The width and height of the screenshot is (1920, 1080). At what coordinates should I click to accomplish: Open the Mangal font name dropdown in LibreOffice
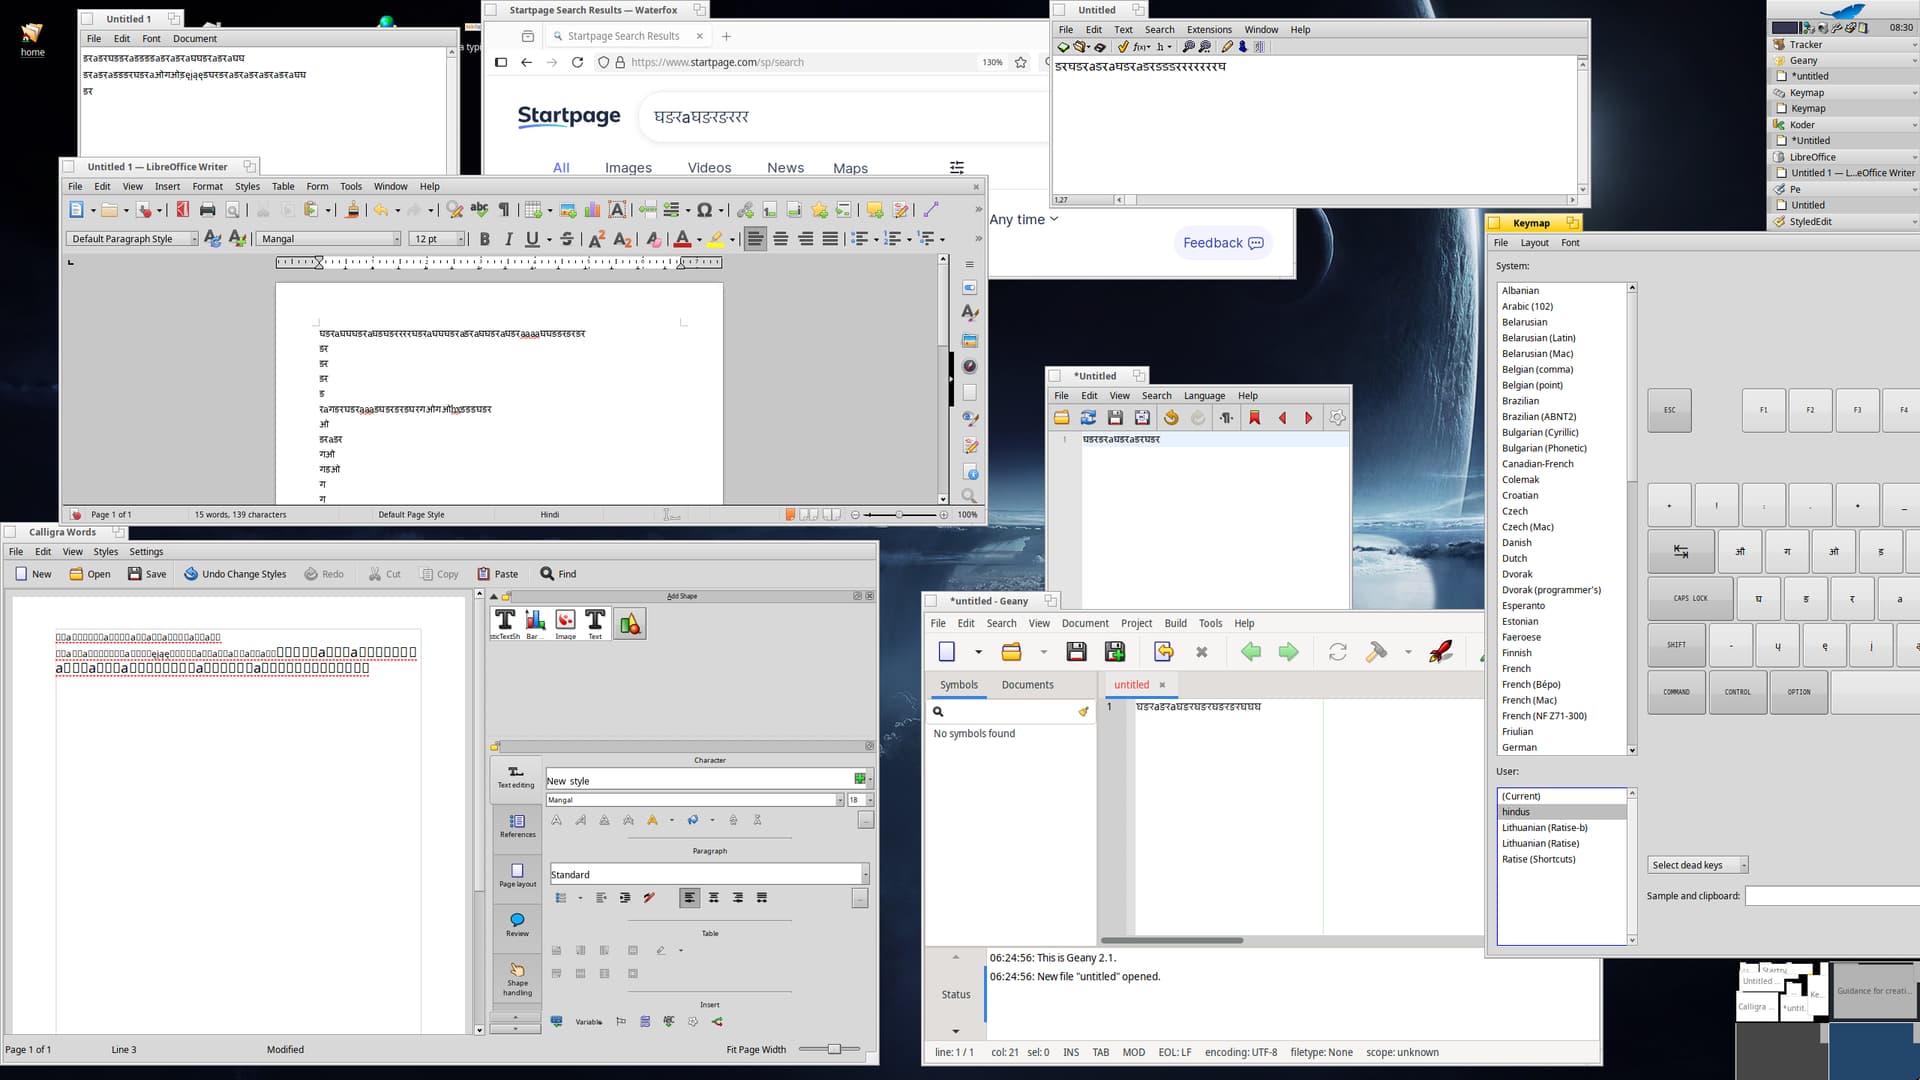pyautogui.click(x=397, y=239)
